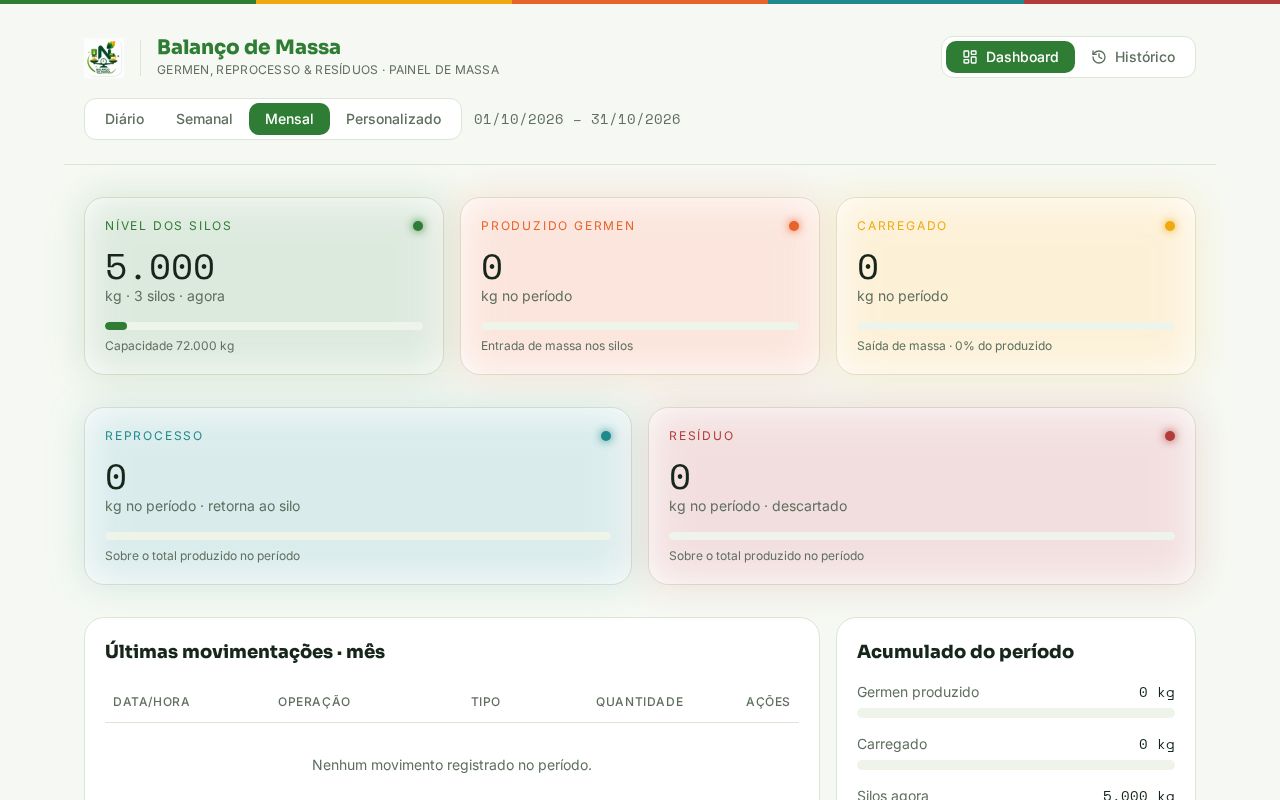1280x800 pixels.
Task: Click the NÍVEL DOS SILOS card label
Action: click(x=168, y=226)
